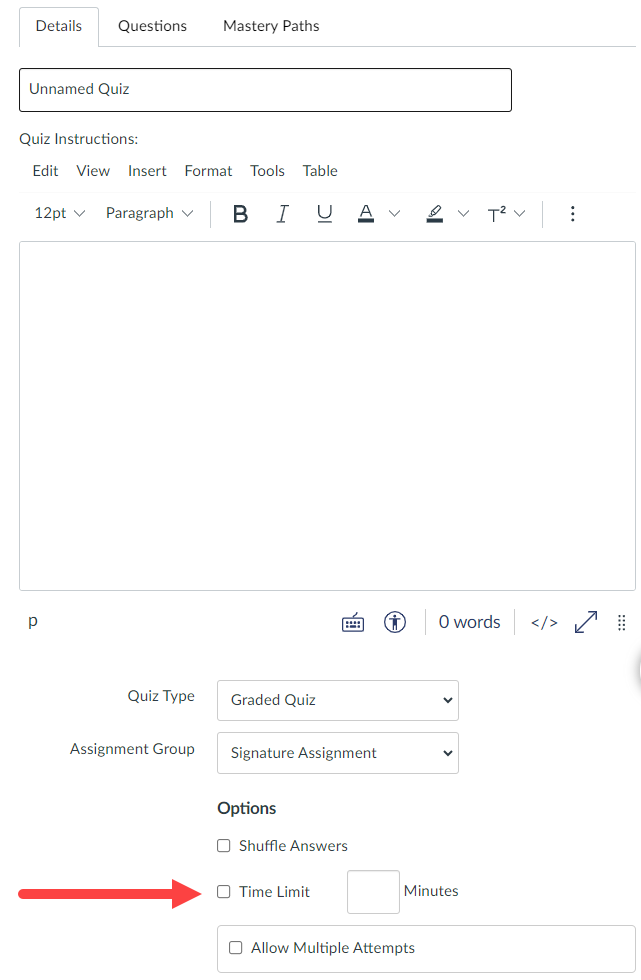The width and height of the screenshot is (641, 980).
Task: Expand highlight color options arrow
Action: click(x=463, y=214)
